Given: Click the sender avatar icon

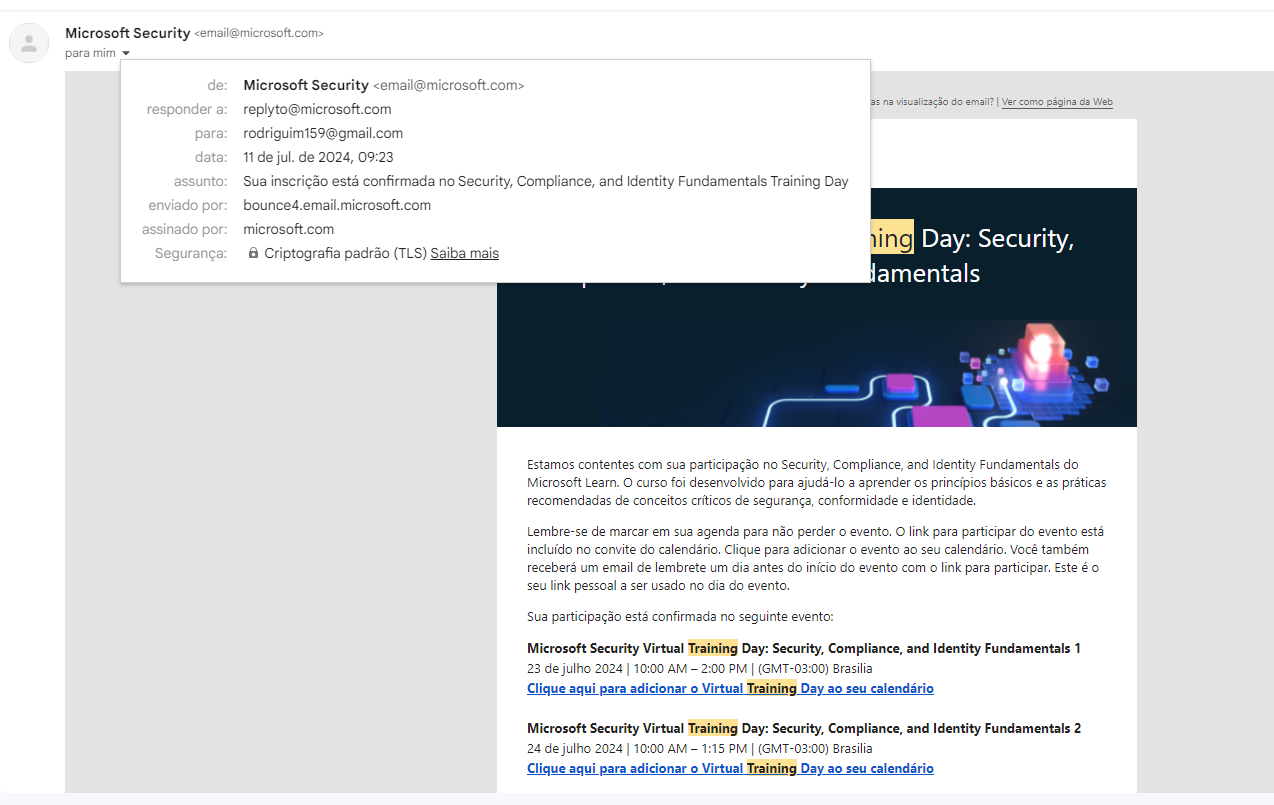Looking at the screenshot, I should pyautogui.click(x=29, y=43).
